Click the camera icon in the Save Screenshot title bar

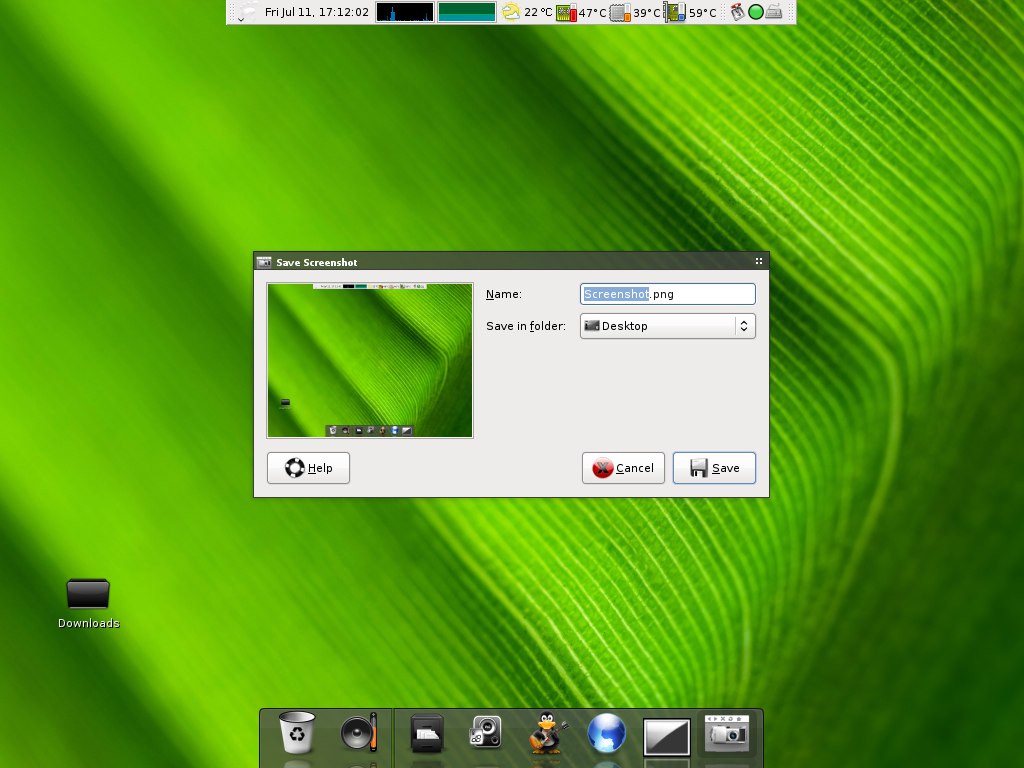(x=264, y=262)
